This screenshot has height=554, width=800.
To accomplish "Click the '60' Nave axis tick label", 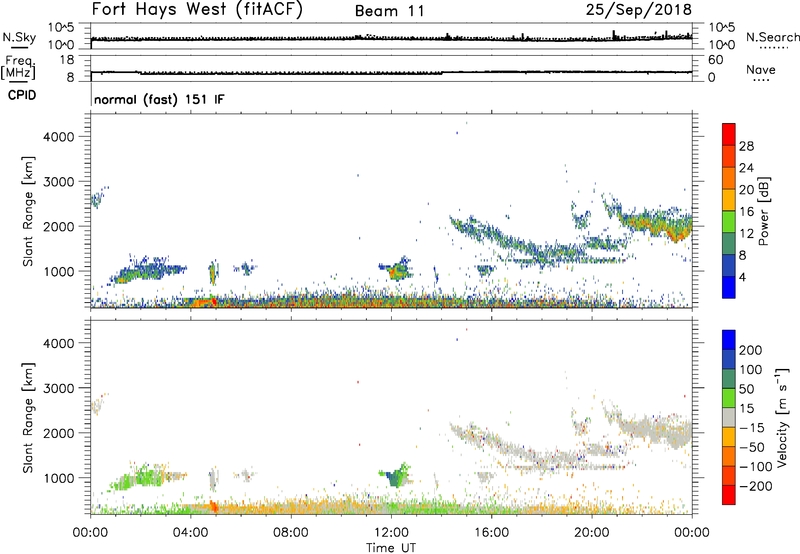I will pos(715,60).
